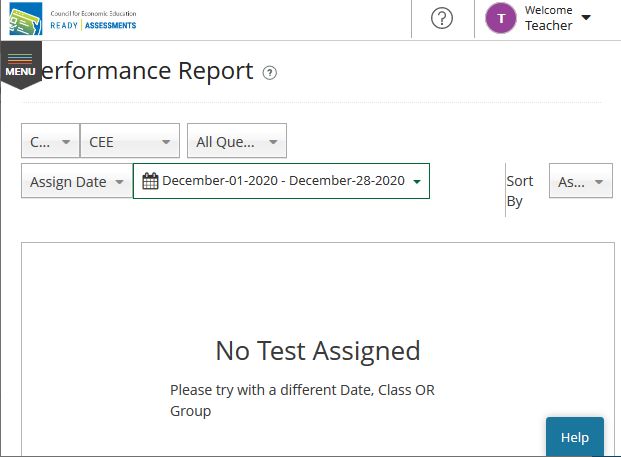Open the Sort By 'As...' dropdown
This screenshot has width=621, height=457.
(x=581, y=181)
